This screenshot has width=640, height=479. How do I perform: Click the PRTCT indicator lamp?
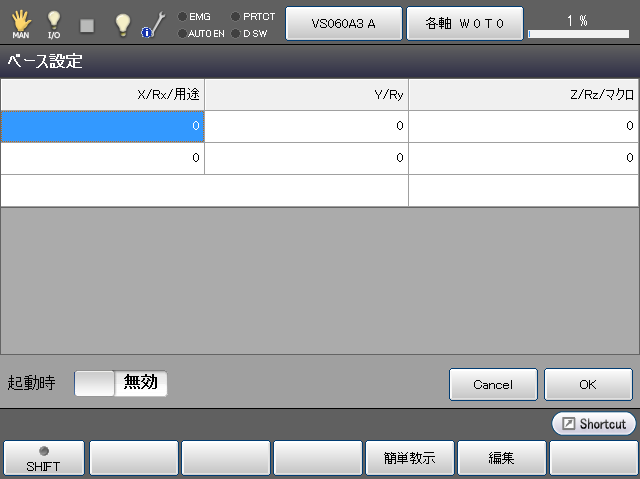[236, 16]
